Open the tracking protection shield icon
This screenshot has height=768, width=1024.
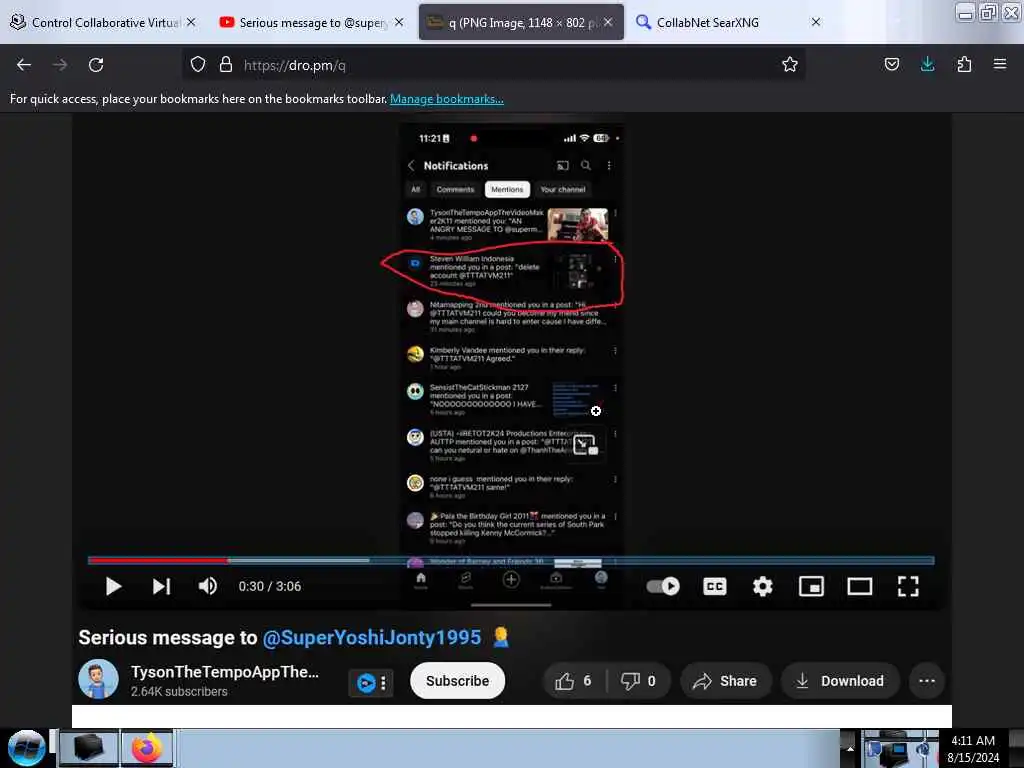point(198,65)
